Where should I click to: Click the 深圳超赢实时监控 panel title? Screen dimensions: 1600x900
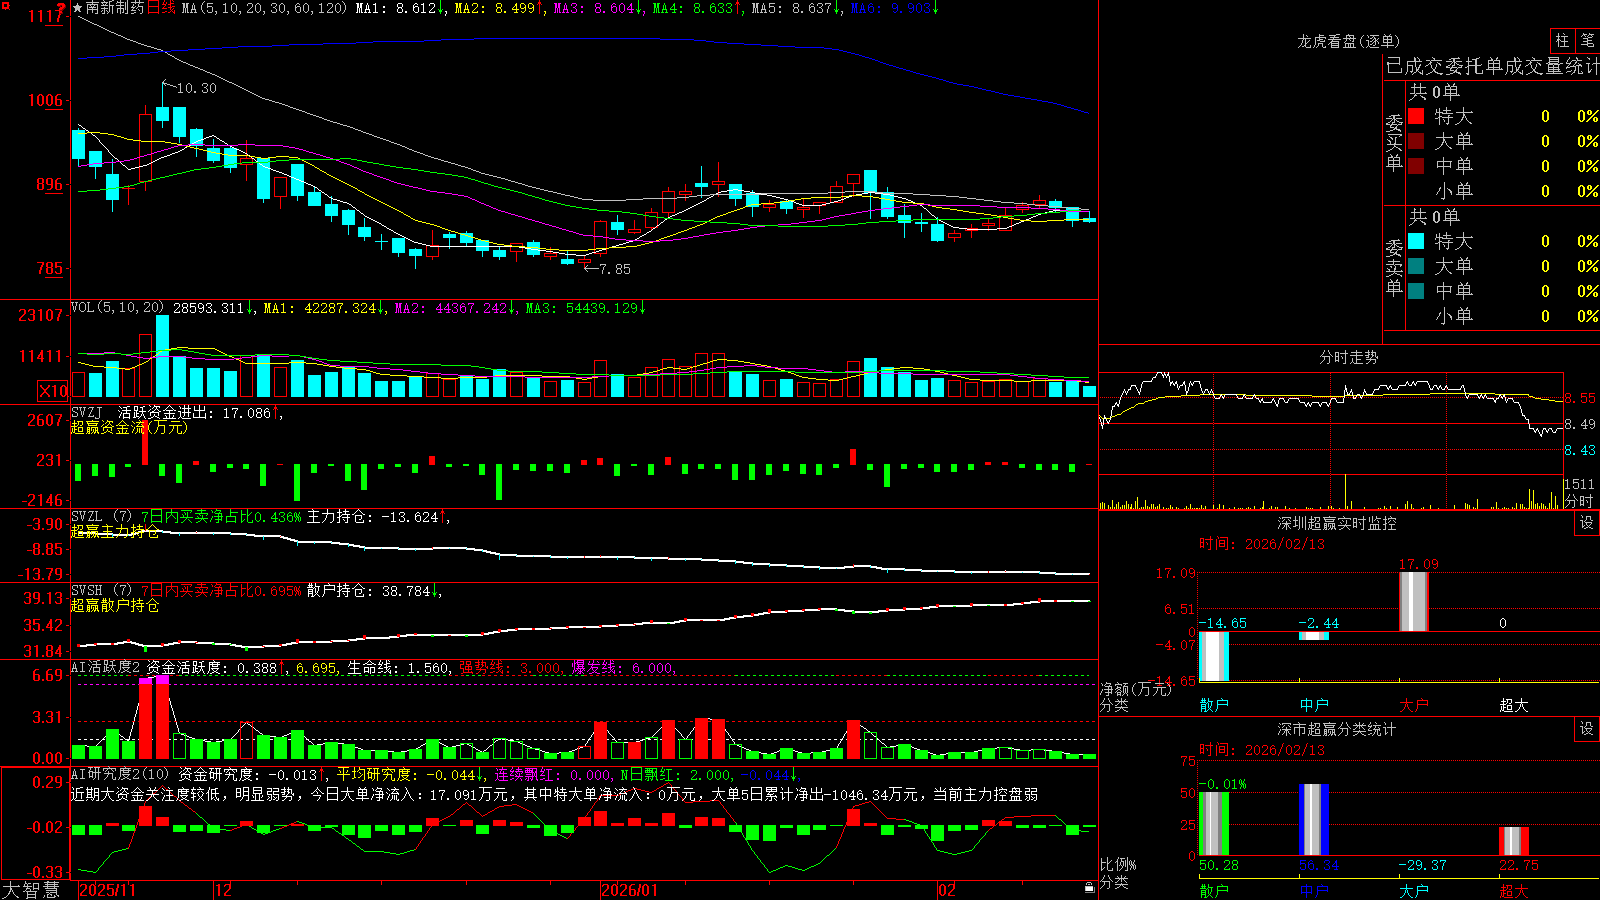(x=1337, y=523)
